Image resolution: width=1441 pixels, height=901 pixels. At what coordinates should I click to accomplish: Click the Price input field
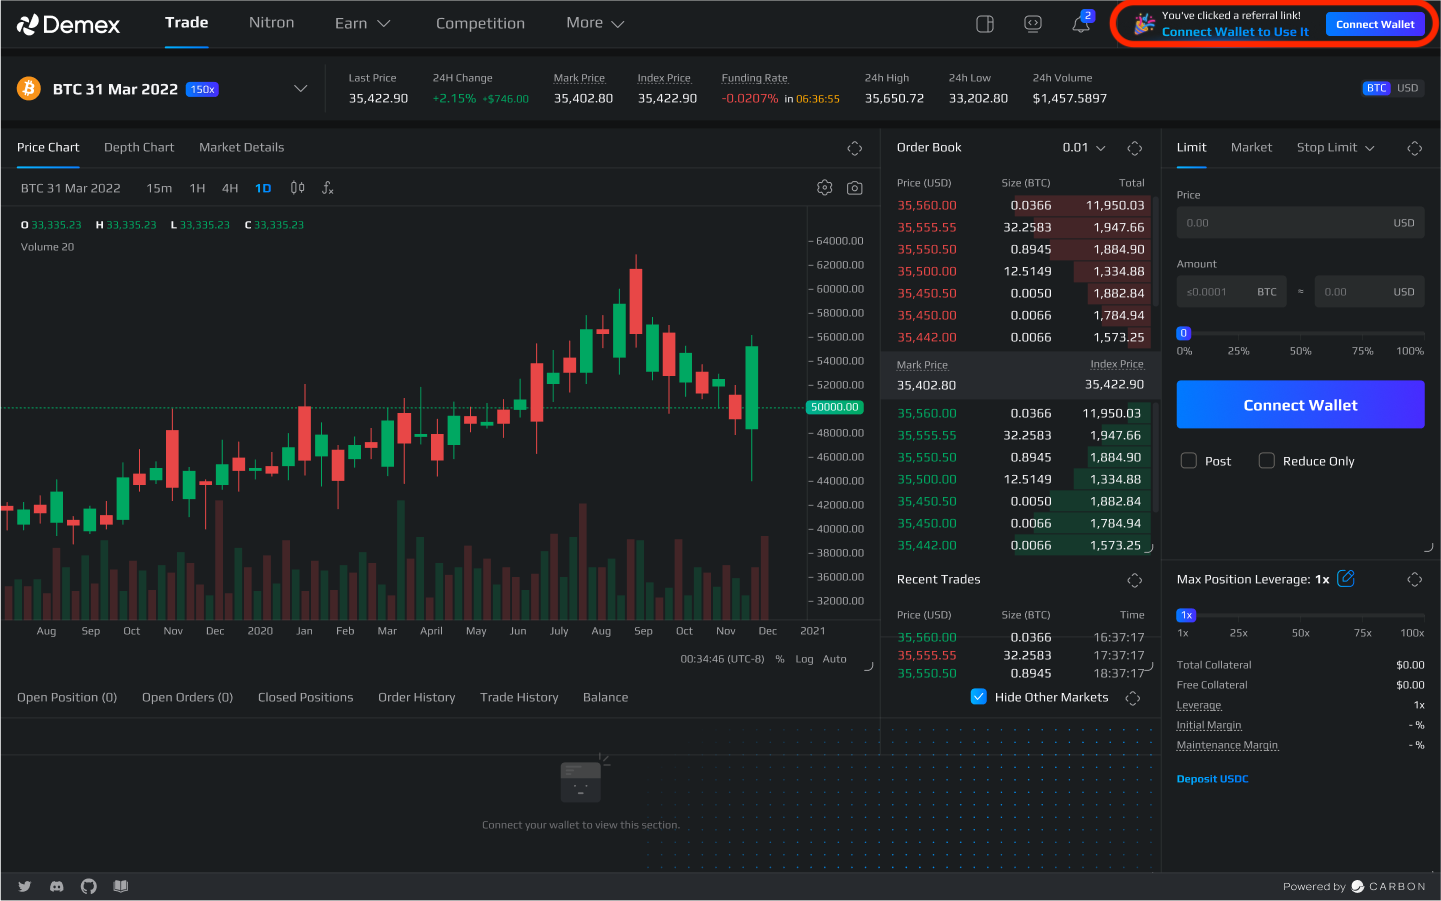pos(1280,223)
